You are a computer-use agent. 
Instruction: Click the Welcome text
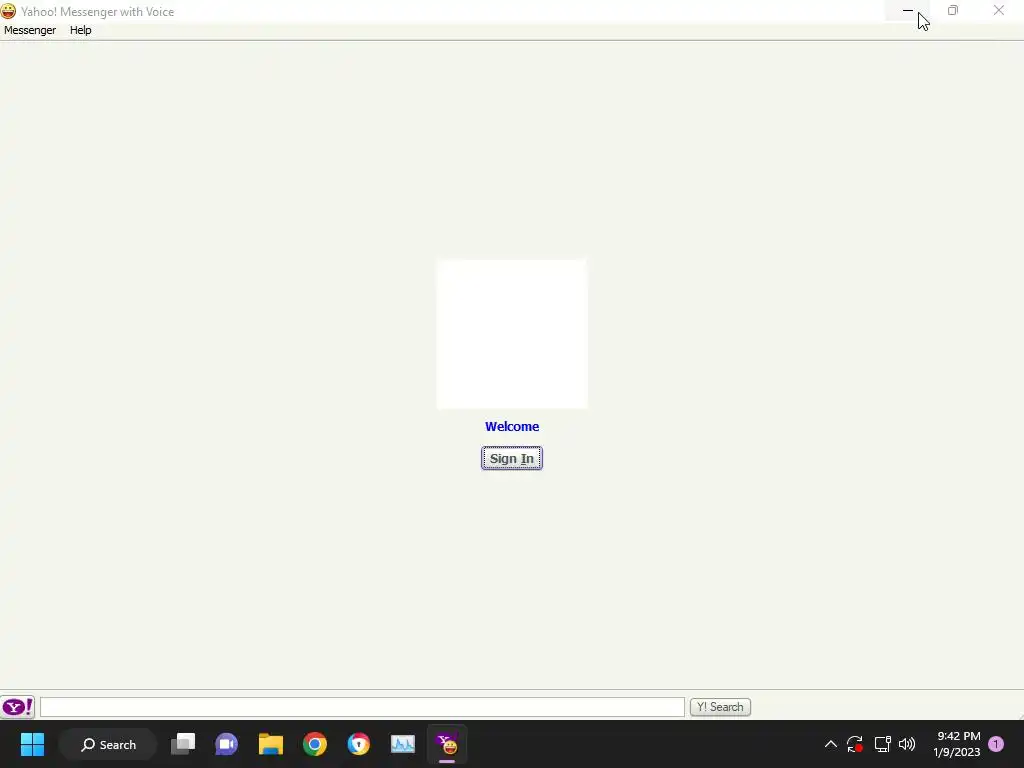511,426
